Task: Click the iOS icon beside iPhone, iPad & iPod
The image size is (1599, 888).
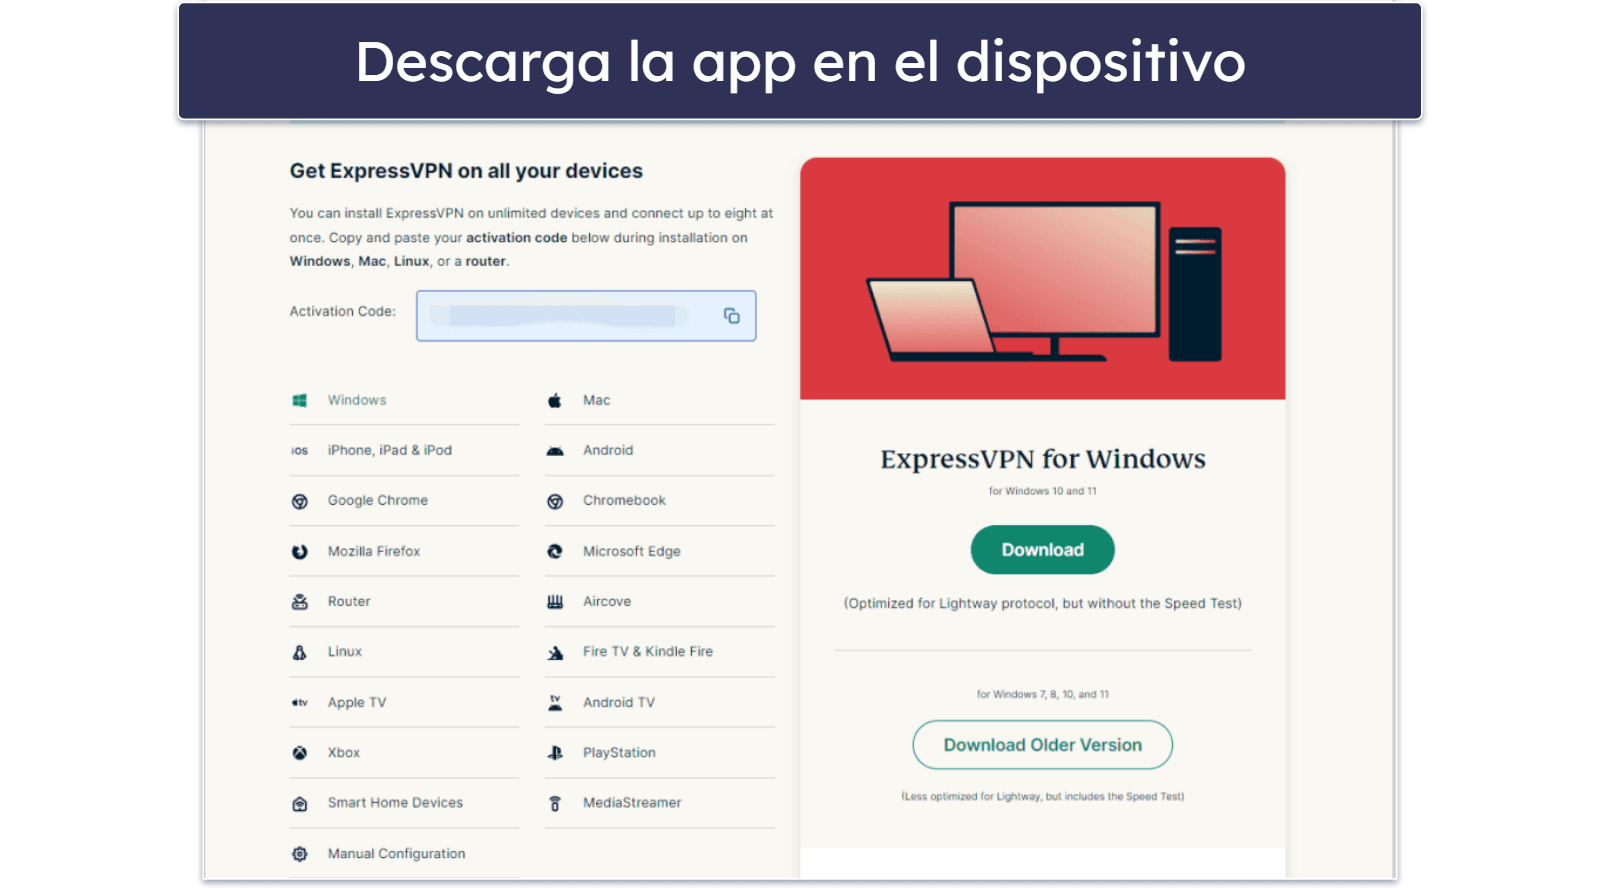Action: [x=299, y=451]
